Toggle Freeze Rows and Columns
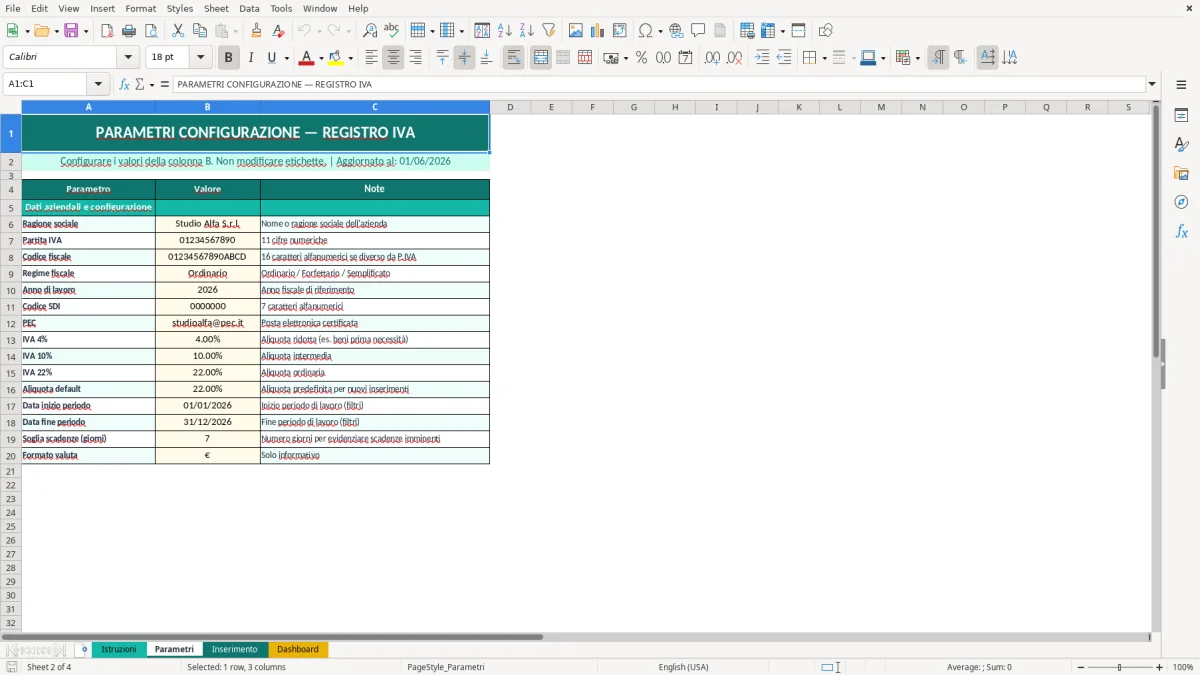1200x675 pixels. click(x=769, y=31)
